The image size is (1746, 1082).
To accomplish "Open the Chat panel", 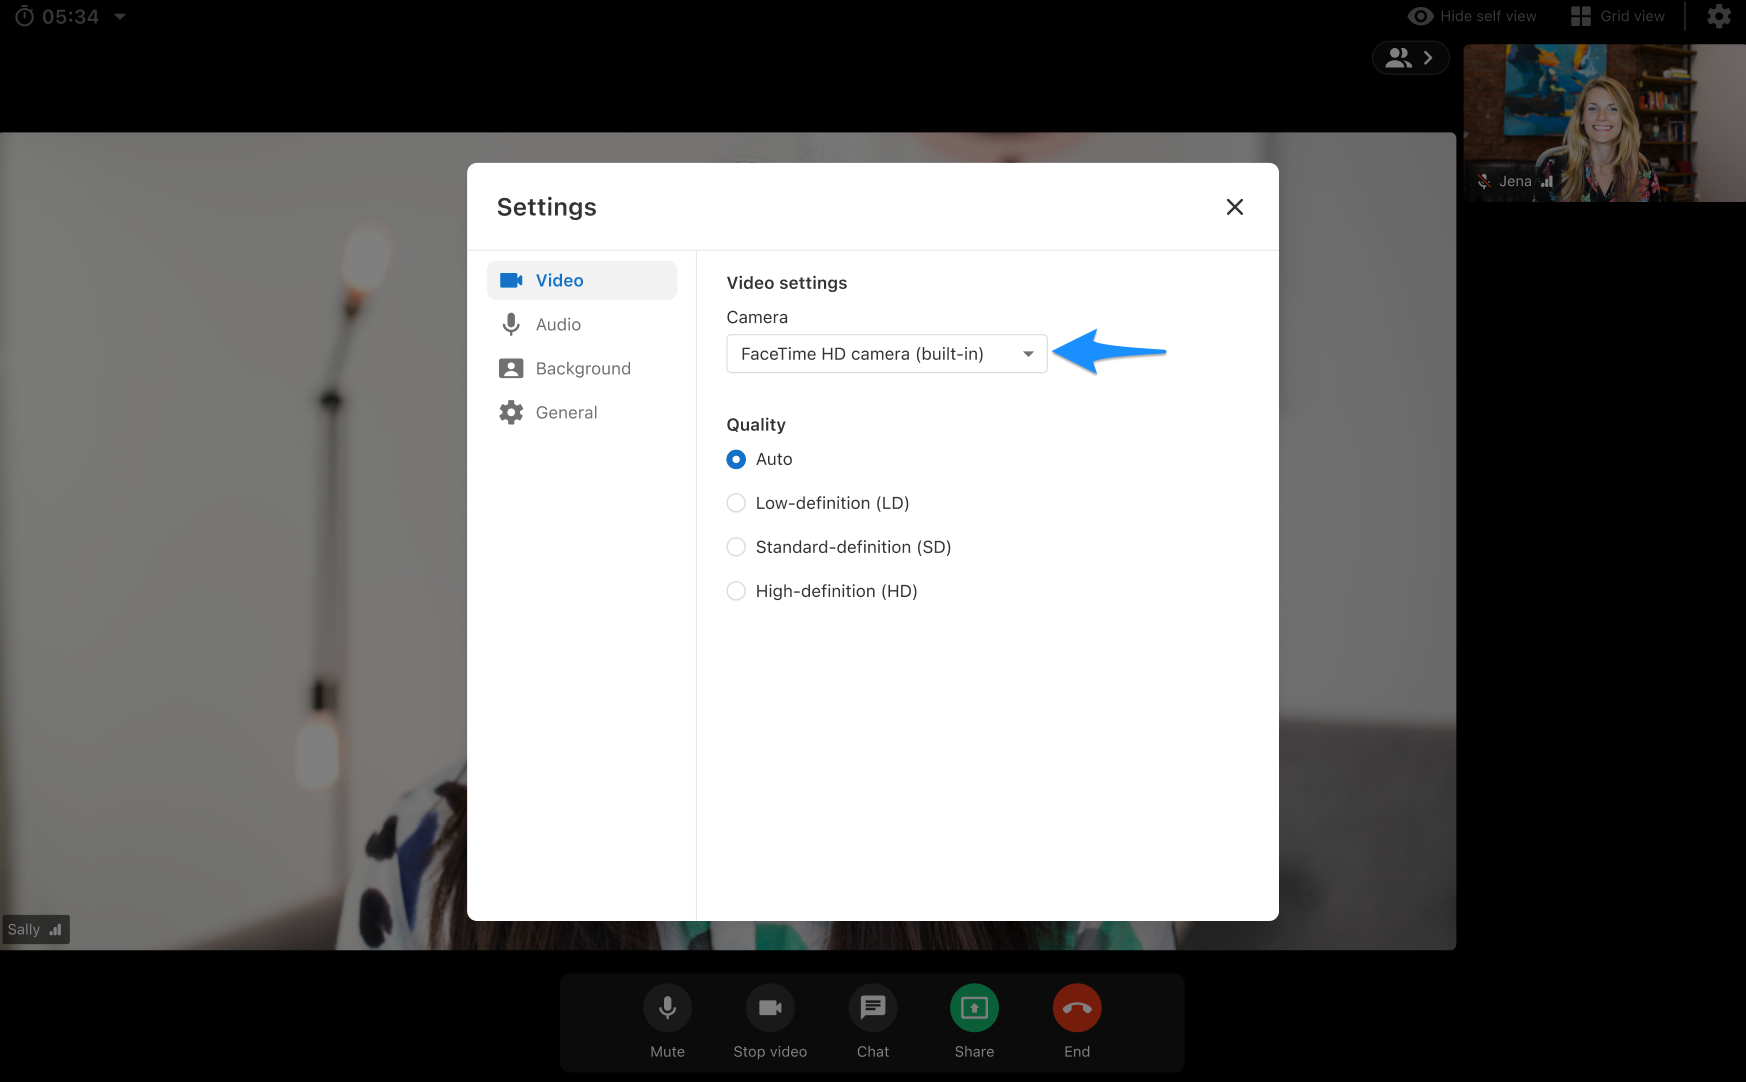I will pos(872,1008).
